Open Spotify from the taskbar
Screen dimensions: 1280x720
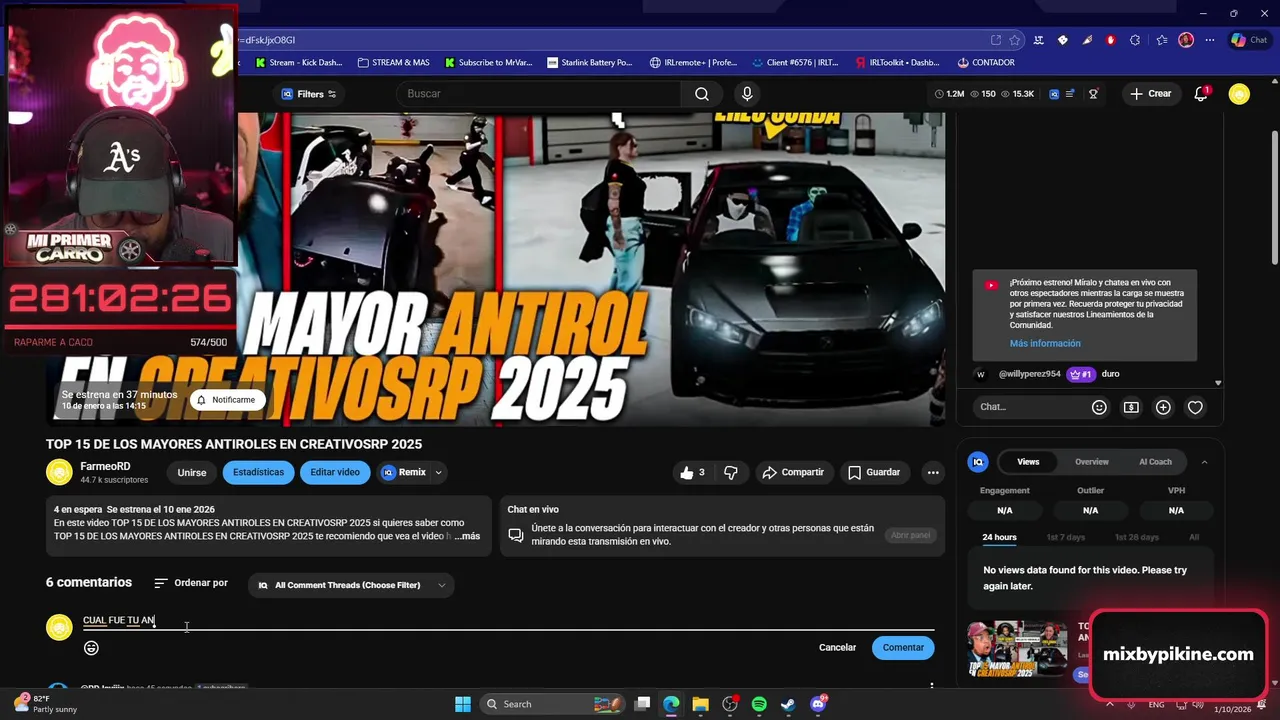tap(759, 704)
